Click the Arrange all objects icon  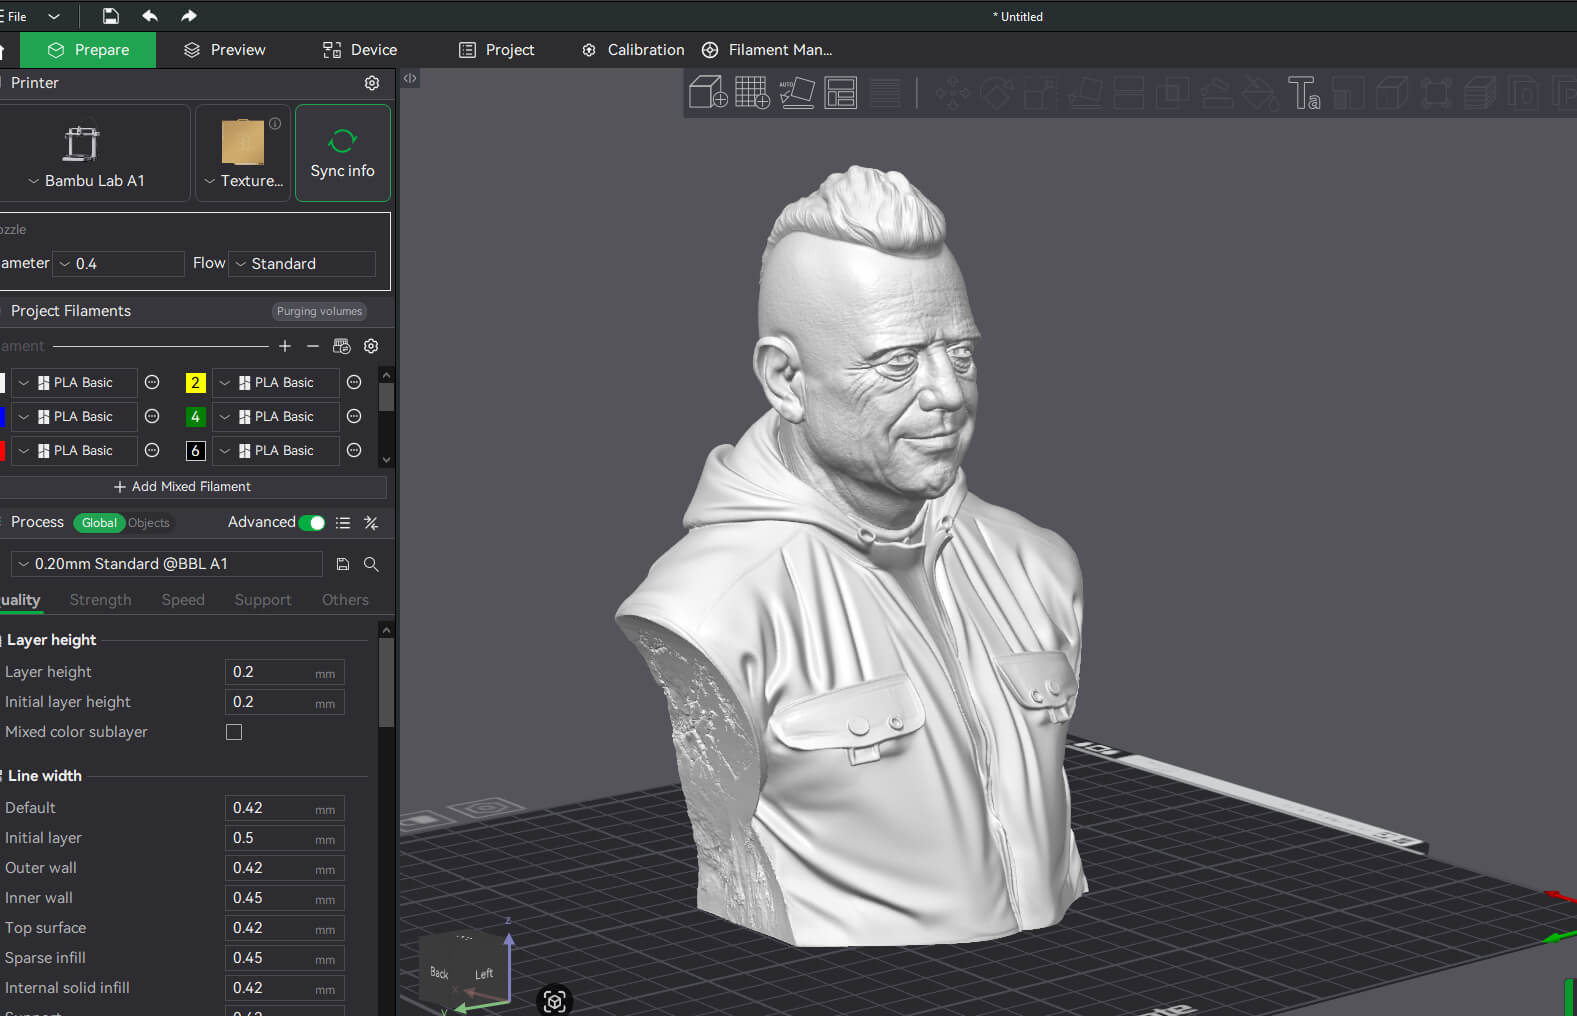[x=841, y=92]
